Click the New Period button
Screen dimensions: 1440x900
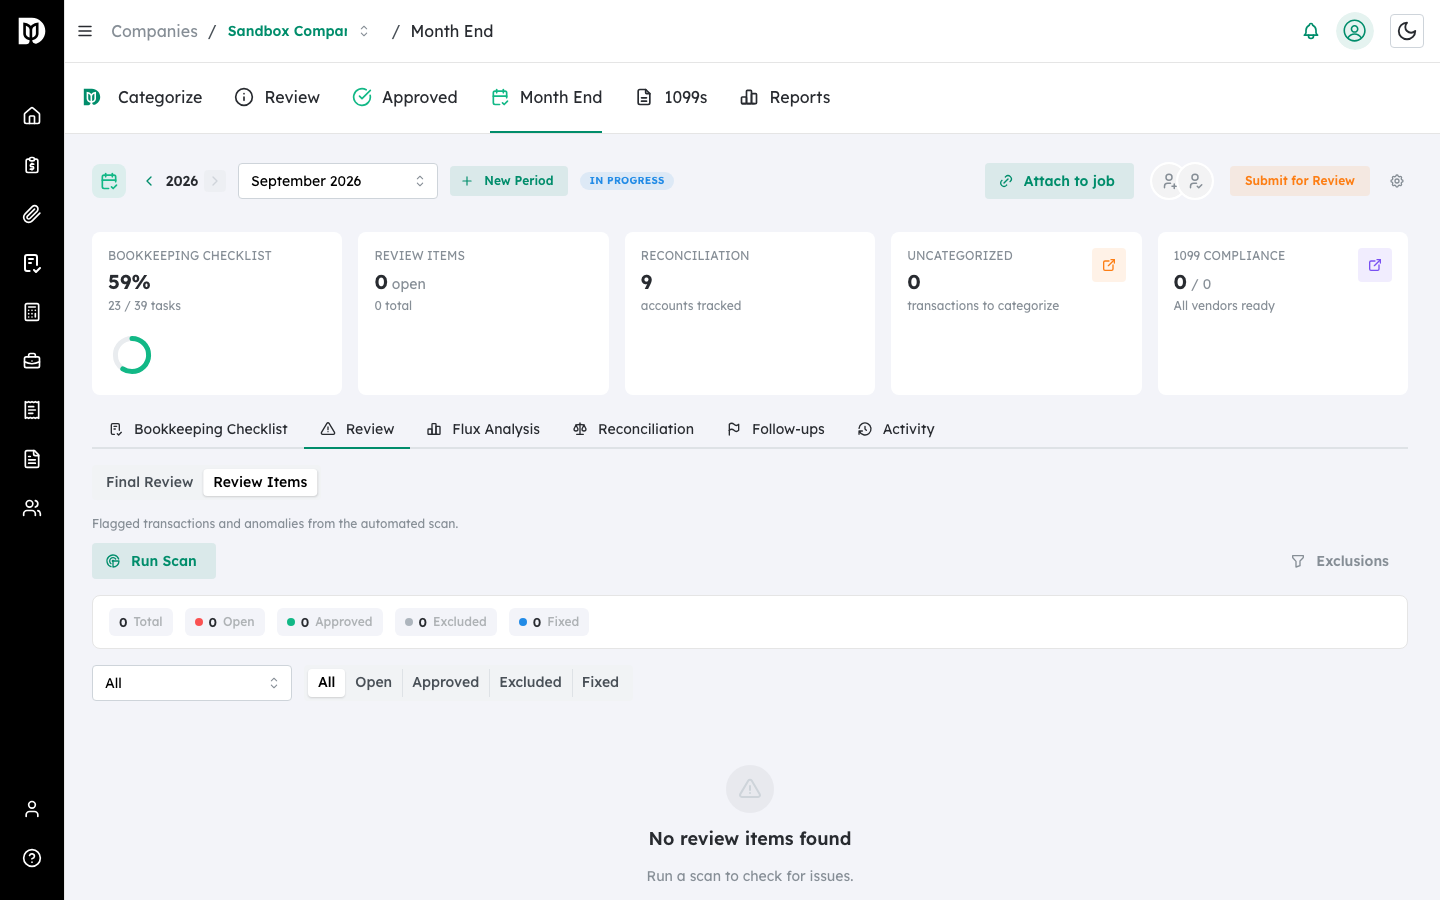point(509,181)
